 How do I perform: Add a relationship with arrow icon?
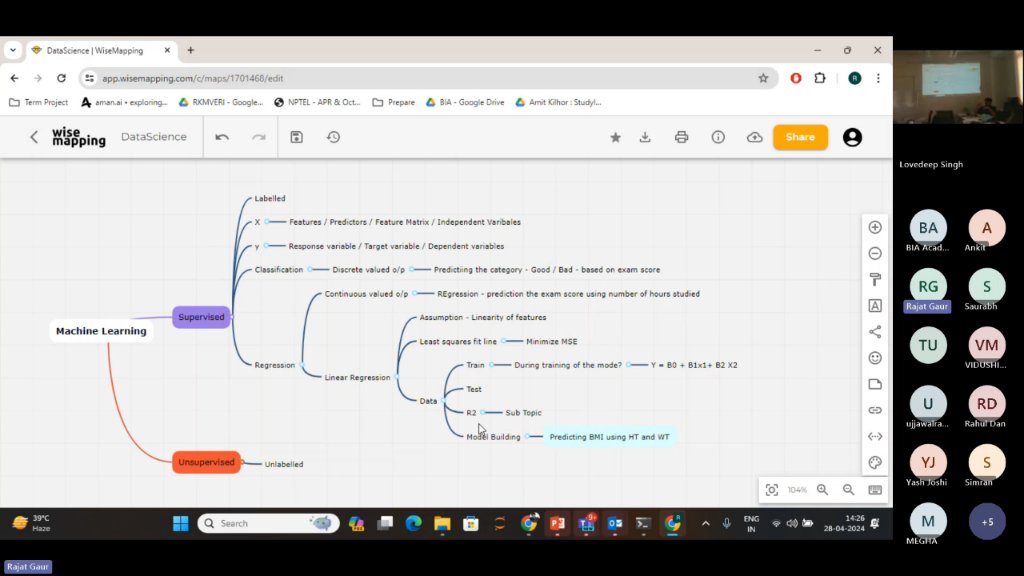point(875,436)
